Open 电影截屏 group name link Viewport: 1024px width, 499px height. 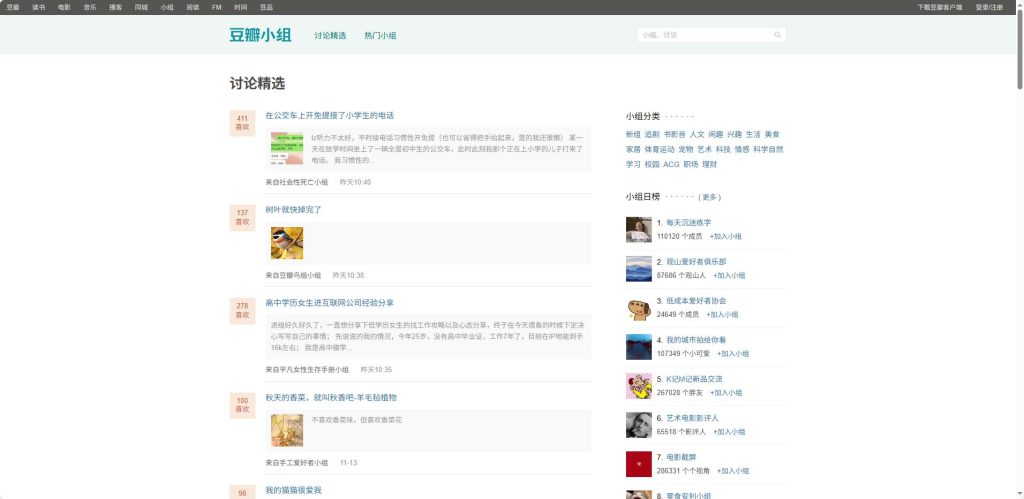click(x=681, y=457)
